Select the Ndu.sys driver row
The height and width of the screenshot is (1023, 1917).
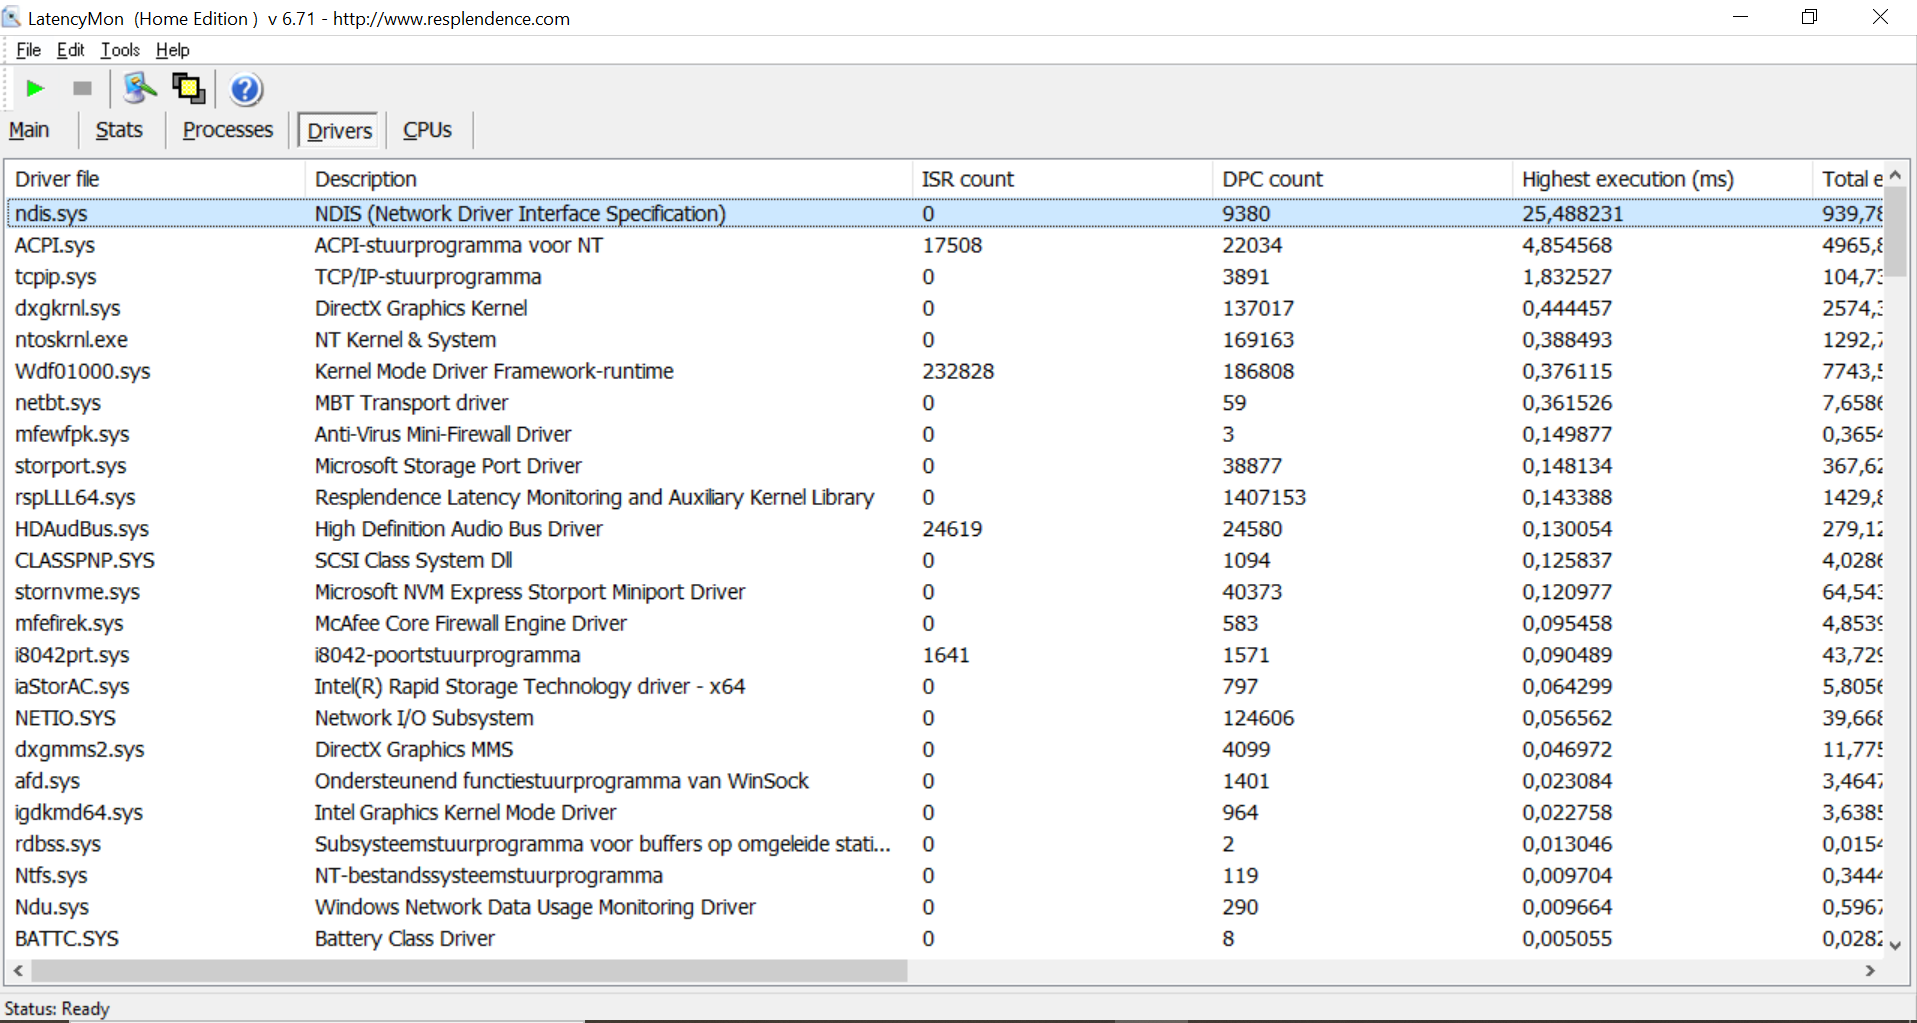946,907
